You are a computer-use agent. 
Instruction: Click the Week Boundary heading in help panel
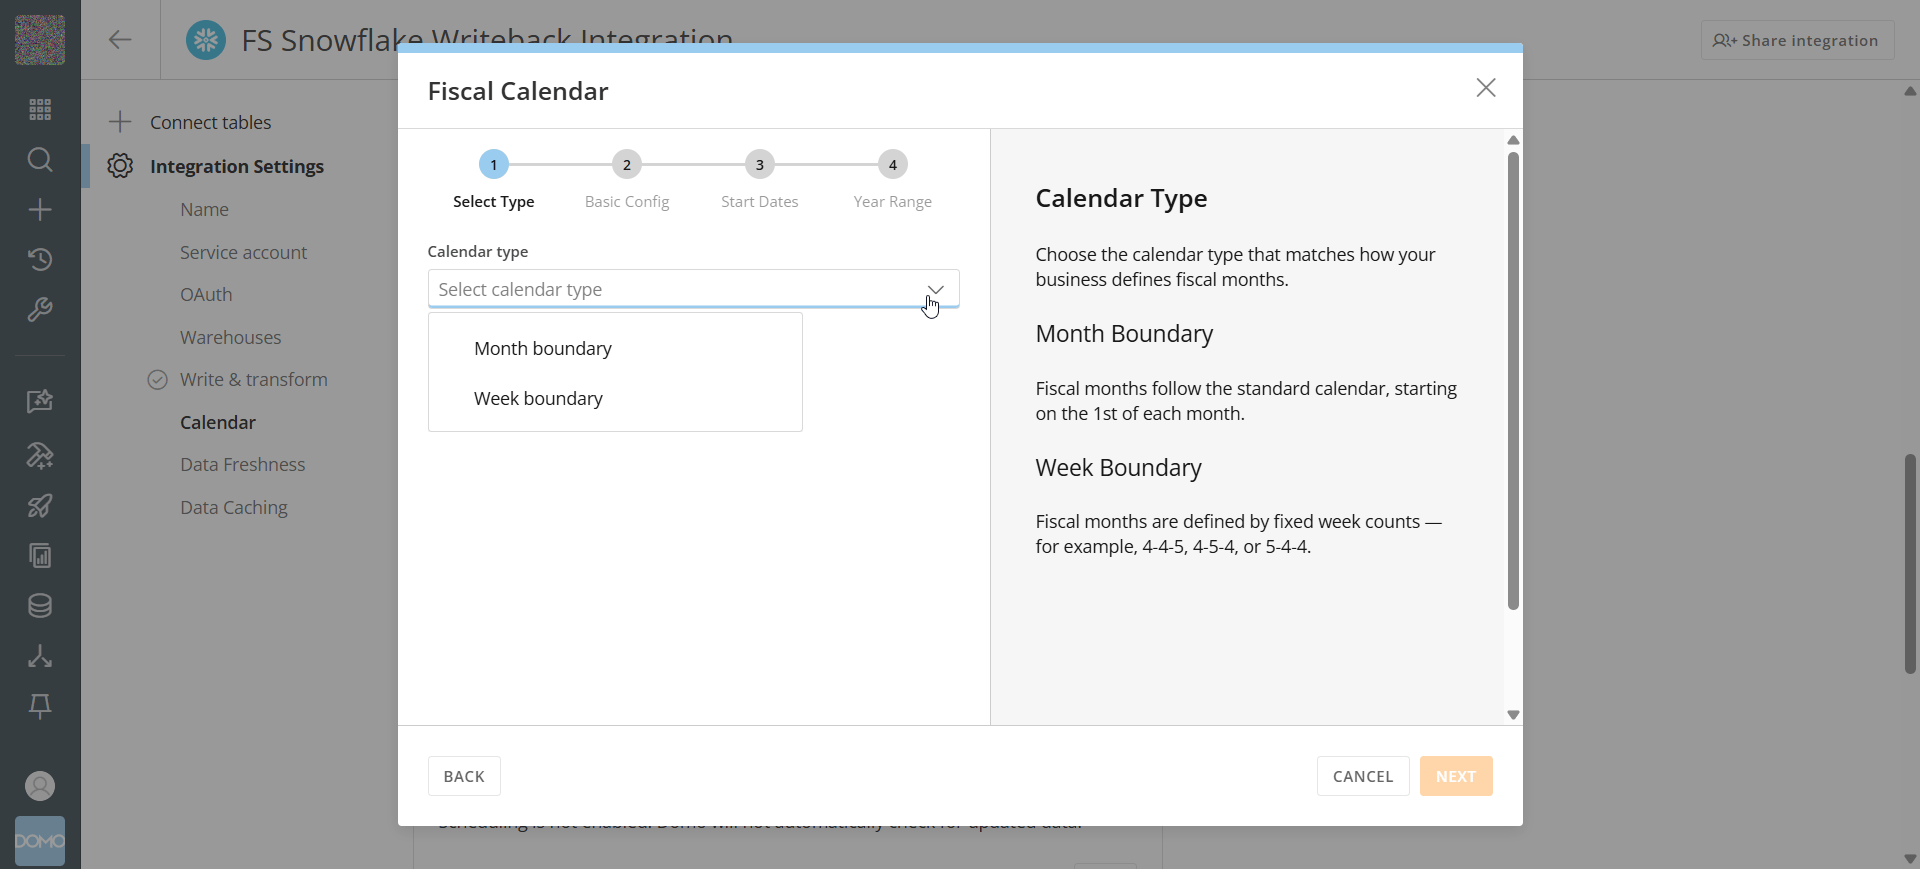1118,468
